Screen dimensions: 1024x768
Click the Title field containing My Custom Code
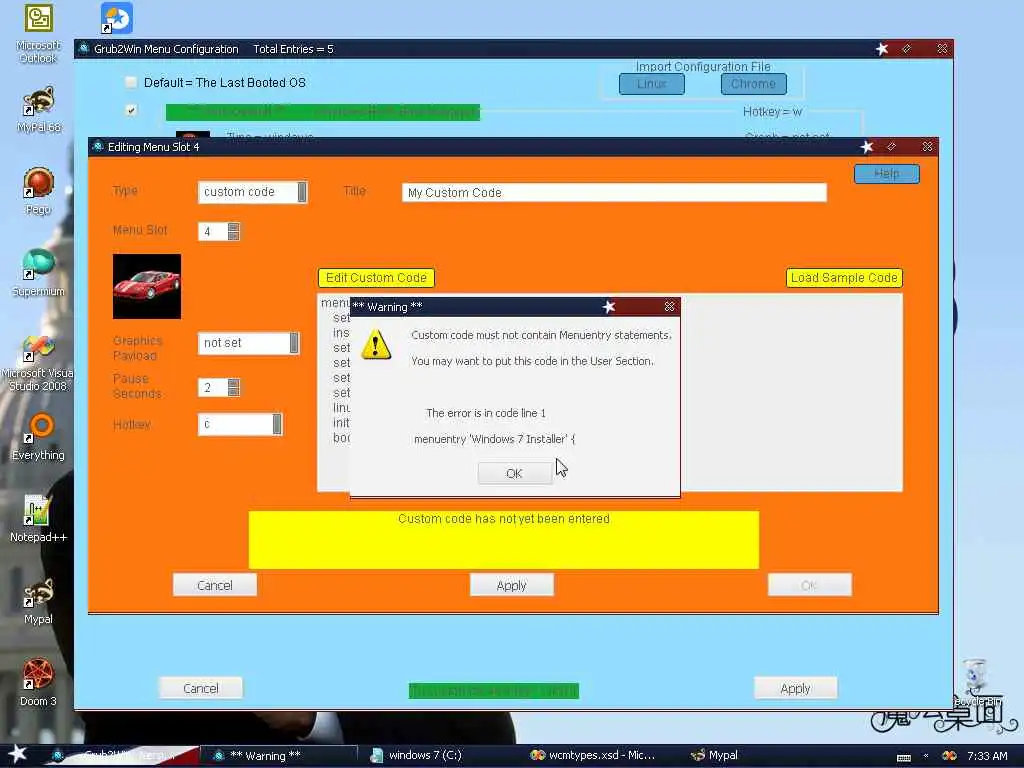tap(614, 193)
